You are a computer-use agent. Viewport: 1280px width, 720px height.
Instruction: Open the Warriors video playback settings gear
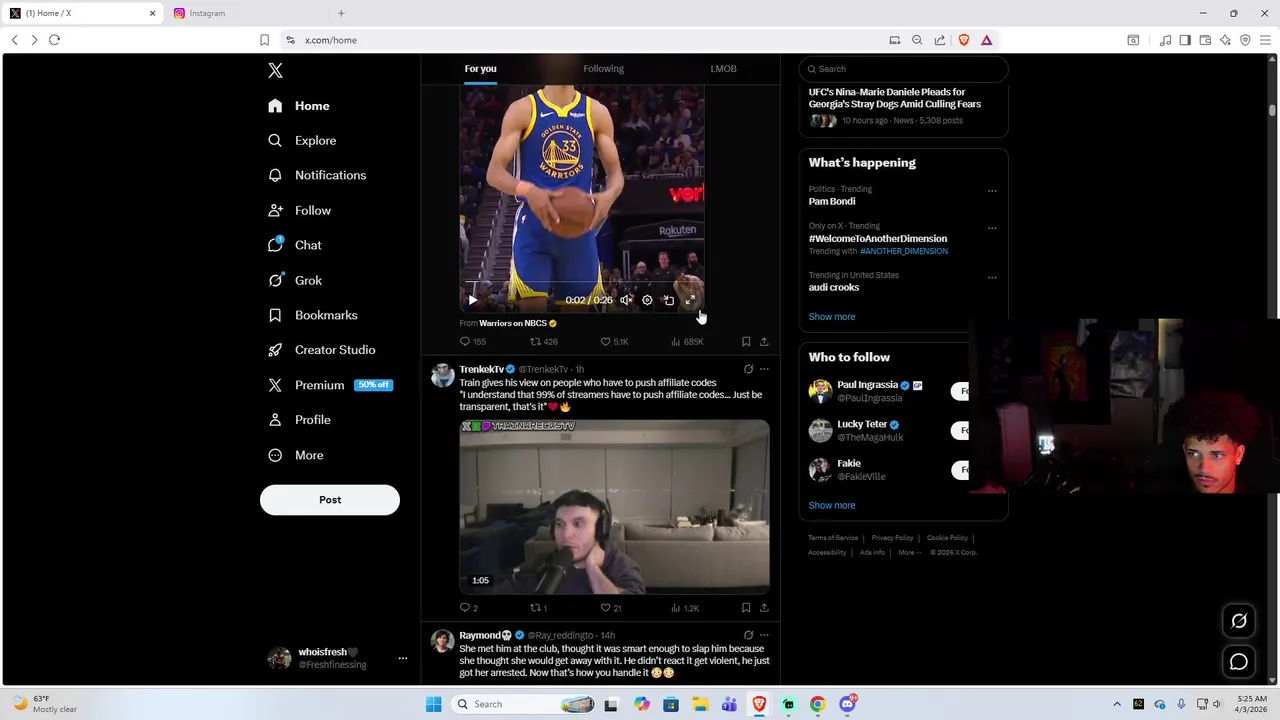coord(647,300)
